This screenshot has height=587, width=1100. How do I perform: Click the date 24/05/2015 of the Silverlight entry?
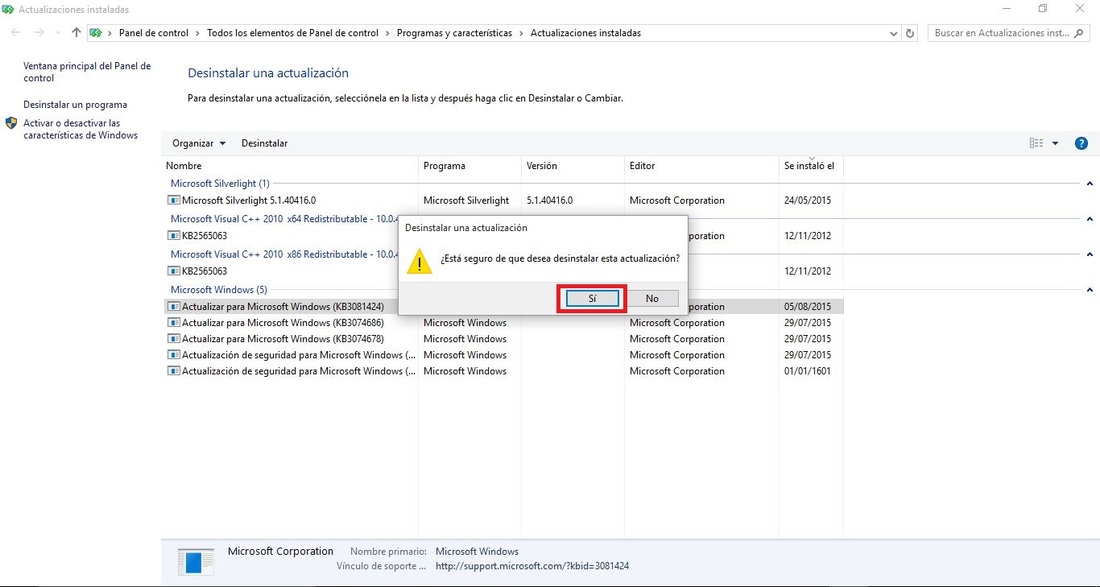[807, 200]
